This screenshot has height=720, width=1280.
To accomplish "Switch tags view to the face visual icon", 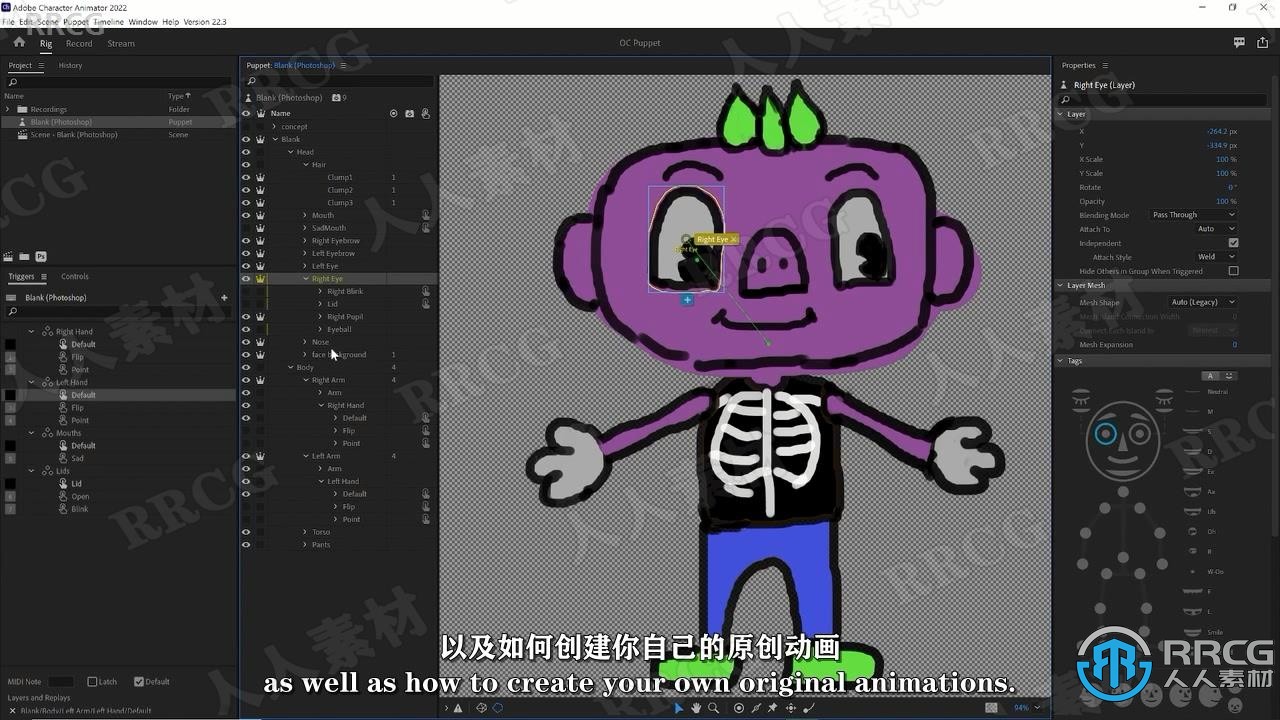I will [1229, 376].
